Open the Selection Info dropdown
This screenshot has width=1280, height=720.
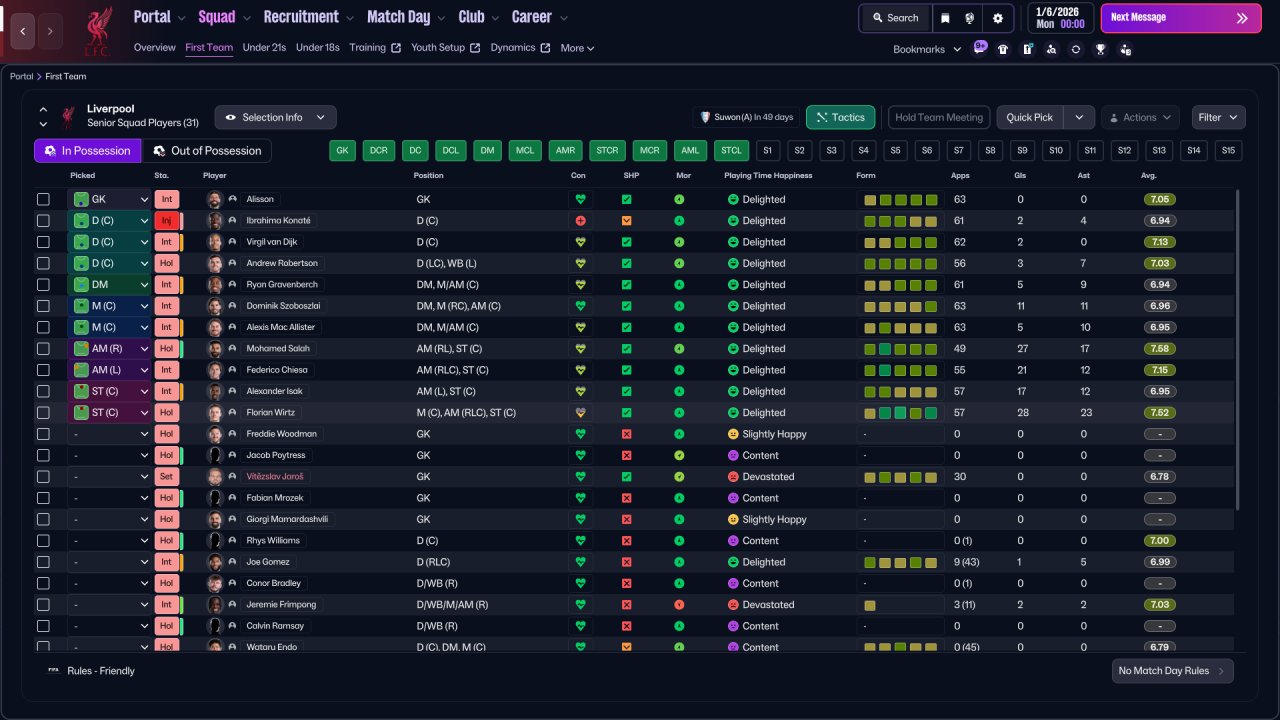(x=275, y=117)
